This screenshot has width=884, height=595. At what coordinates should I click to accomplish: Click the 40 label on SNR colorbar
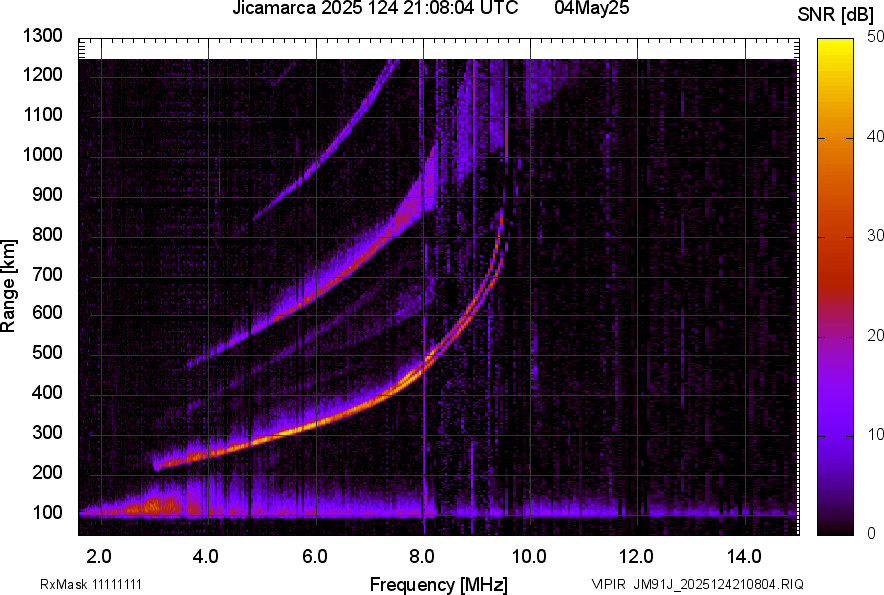[x=875, y=136]
